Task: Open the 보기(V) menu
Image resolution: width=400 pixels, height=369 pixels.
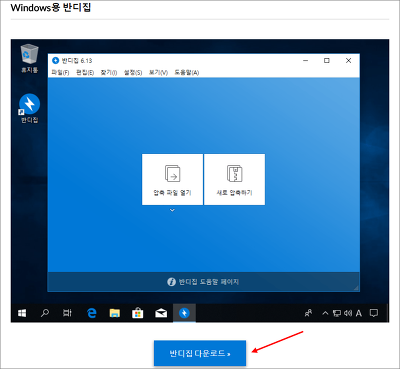Action: click(158, 72)
